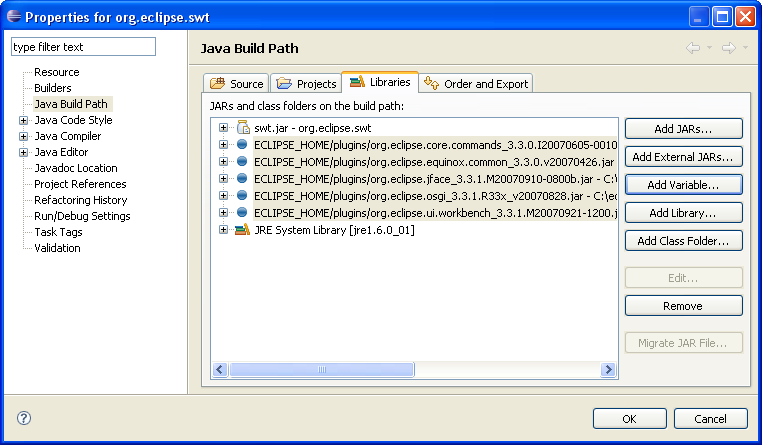Click the type filter text field
Image resolution: width=762 pixels, height=445 pixels.
[84, 47]
